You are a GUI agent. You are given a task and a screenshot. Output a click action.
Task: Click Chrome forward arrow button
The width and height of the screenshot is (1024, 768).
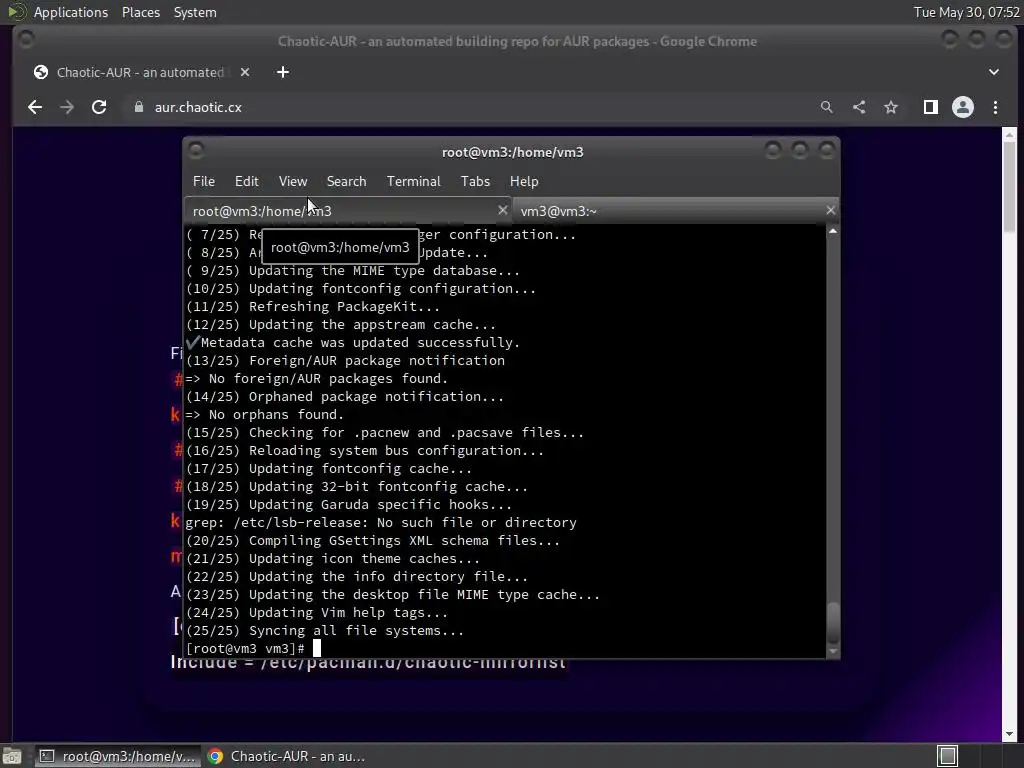point(67,107)
